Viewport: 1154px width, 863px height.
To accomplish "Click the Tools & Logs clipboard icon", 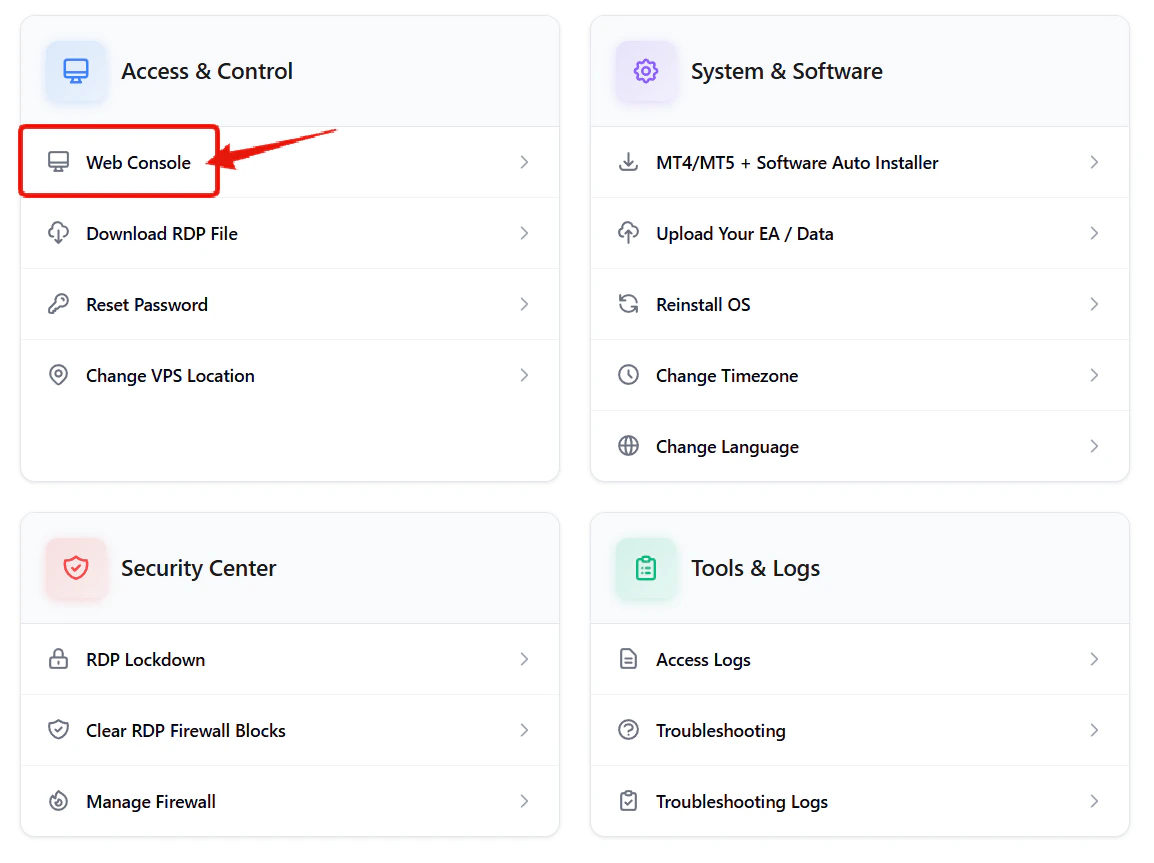I will [646, 567].
